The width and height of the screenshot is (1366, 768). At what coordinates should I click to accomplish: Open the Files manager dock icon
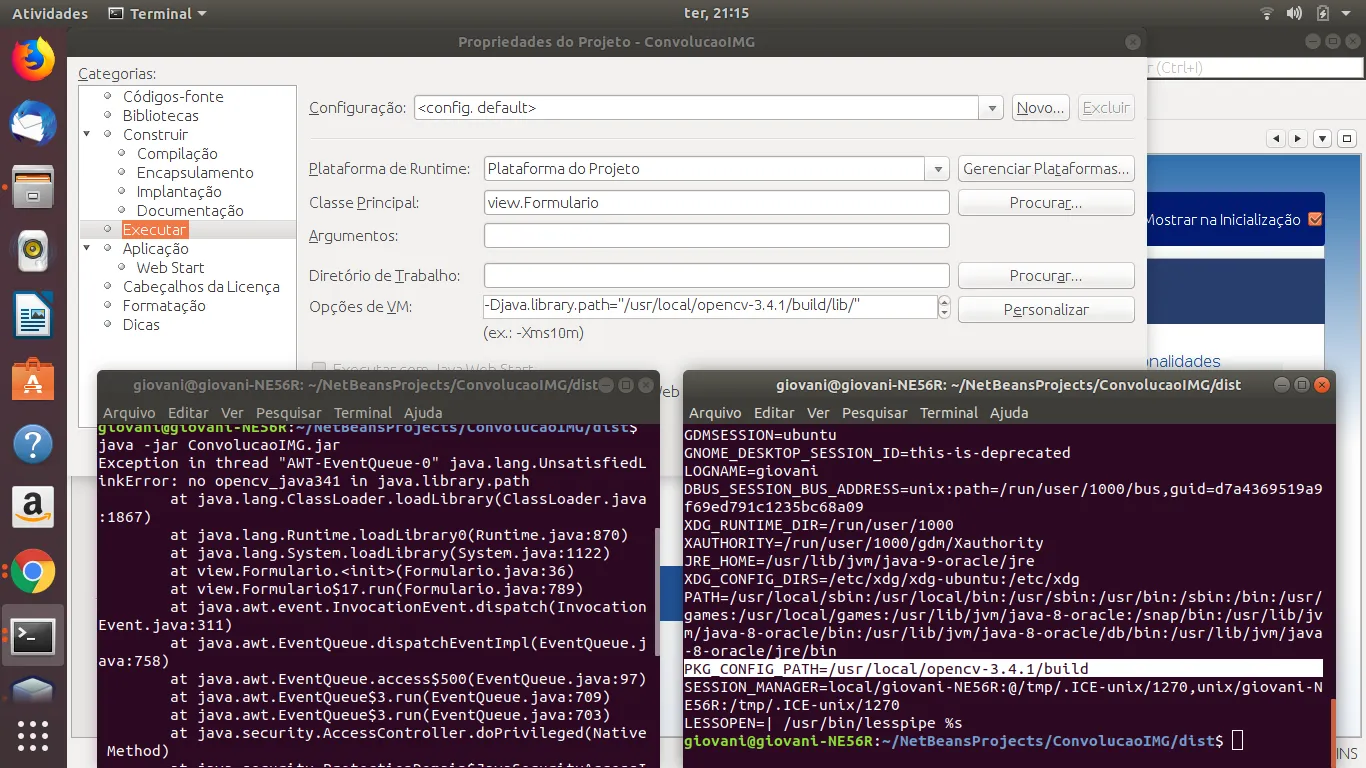pos(33,186)
